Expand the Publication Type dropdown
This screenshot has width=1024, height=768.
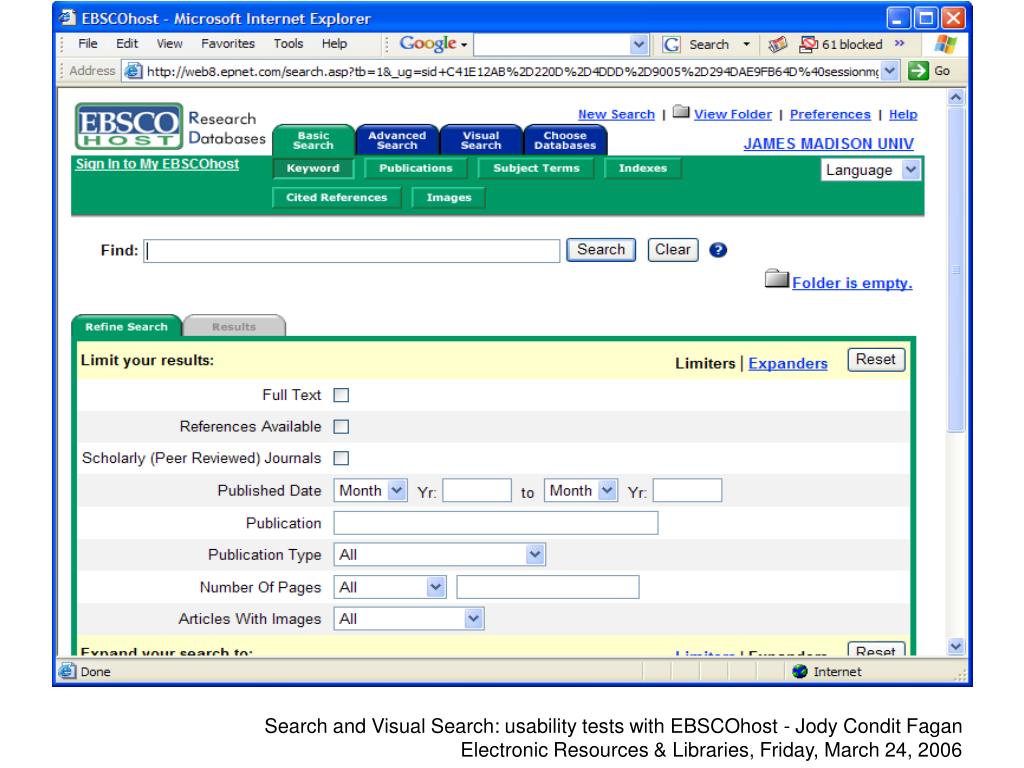pyautogui.click(x=440, y=554)
